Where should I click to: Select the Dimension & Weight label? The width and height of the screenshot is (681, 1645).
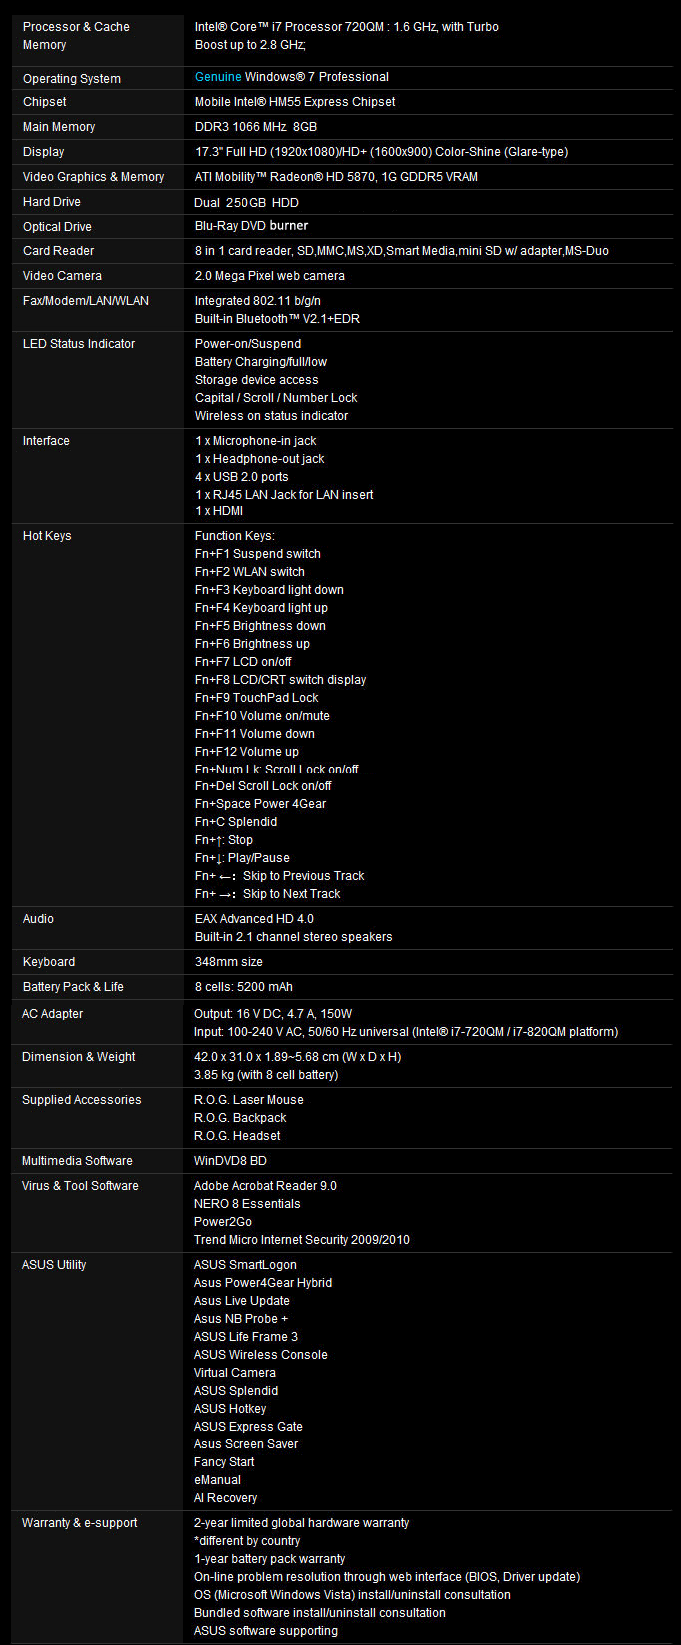[x=79, y=1057]
